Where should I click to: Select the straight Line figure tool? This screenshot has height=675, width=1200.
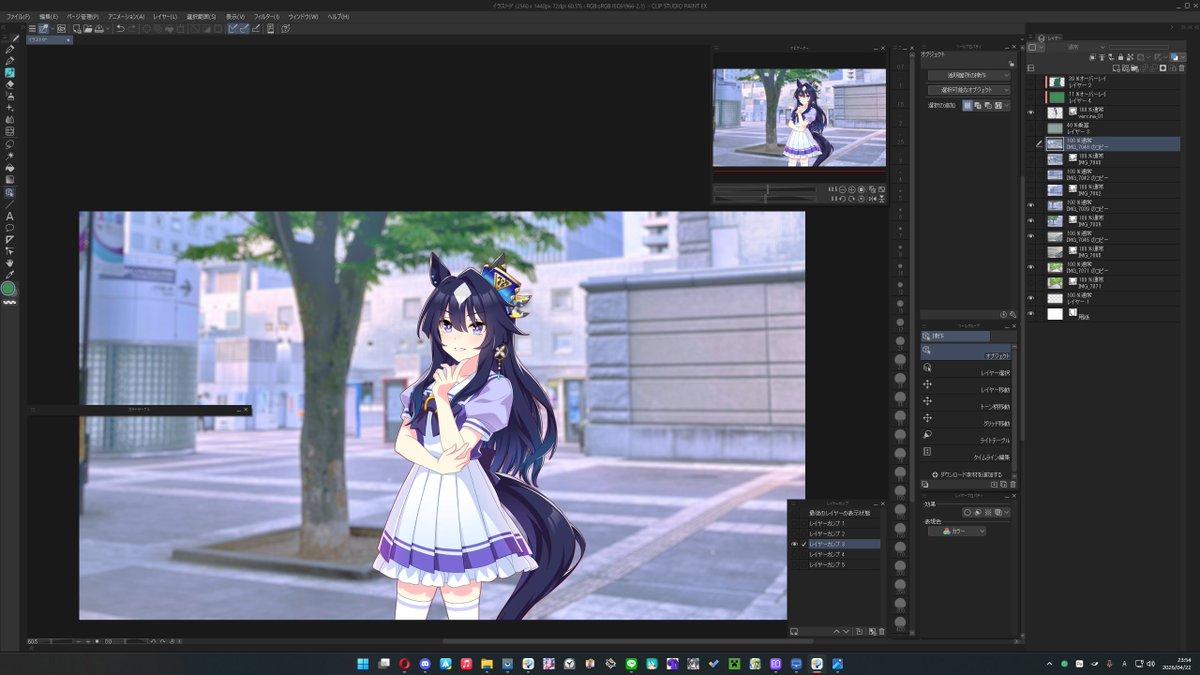(x=9, y=204)
